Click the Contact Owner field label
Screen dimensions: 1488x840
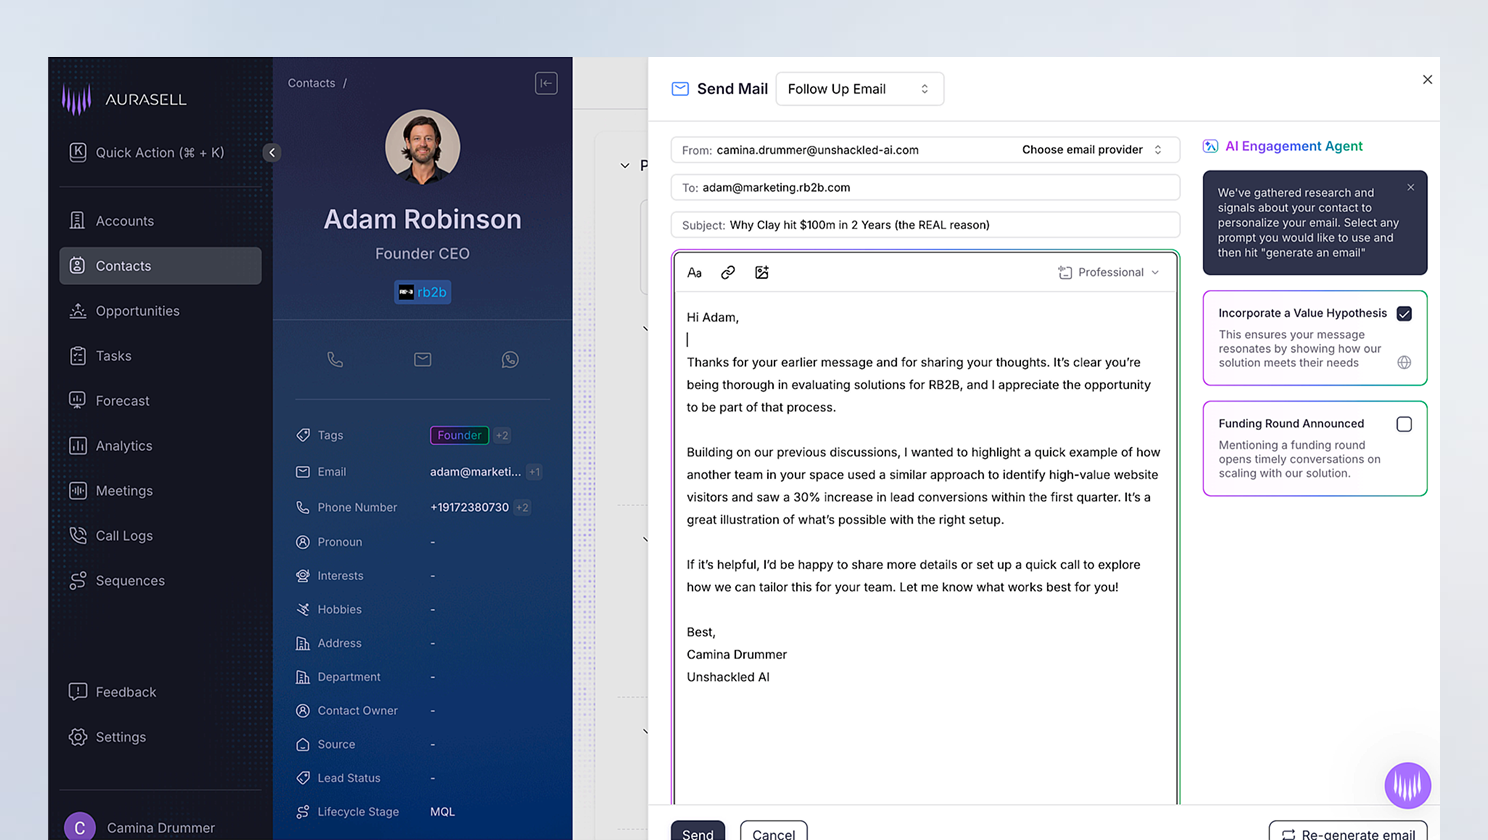pos(357,711)
